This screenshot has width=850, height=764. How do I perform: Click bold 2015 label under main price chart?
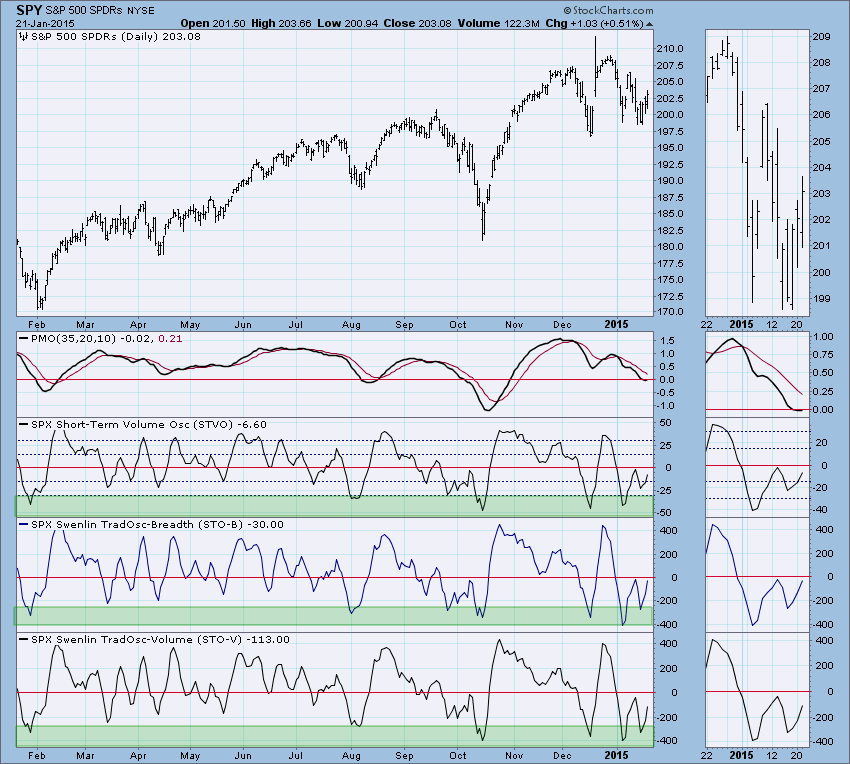(x=616, y=324)
